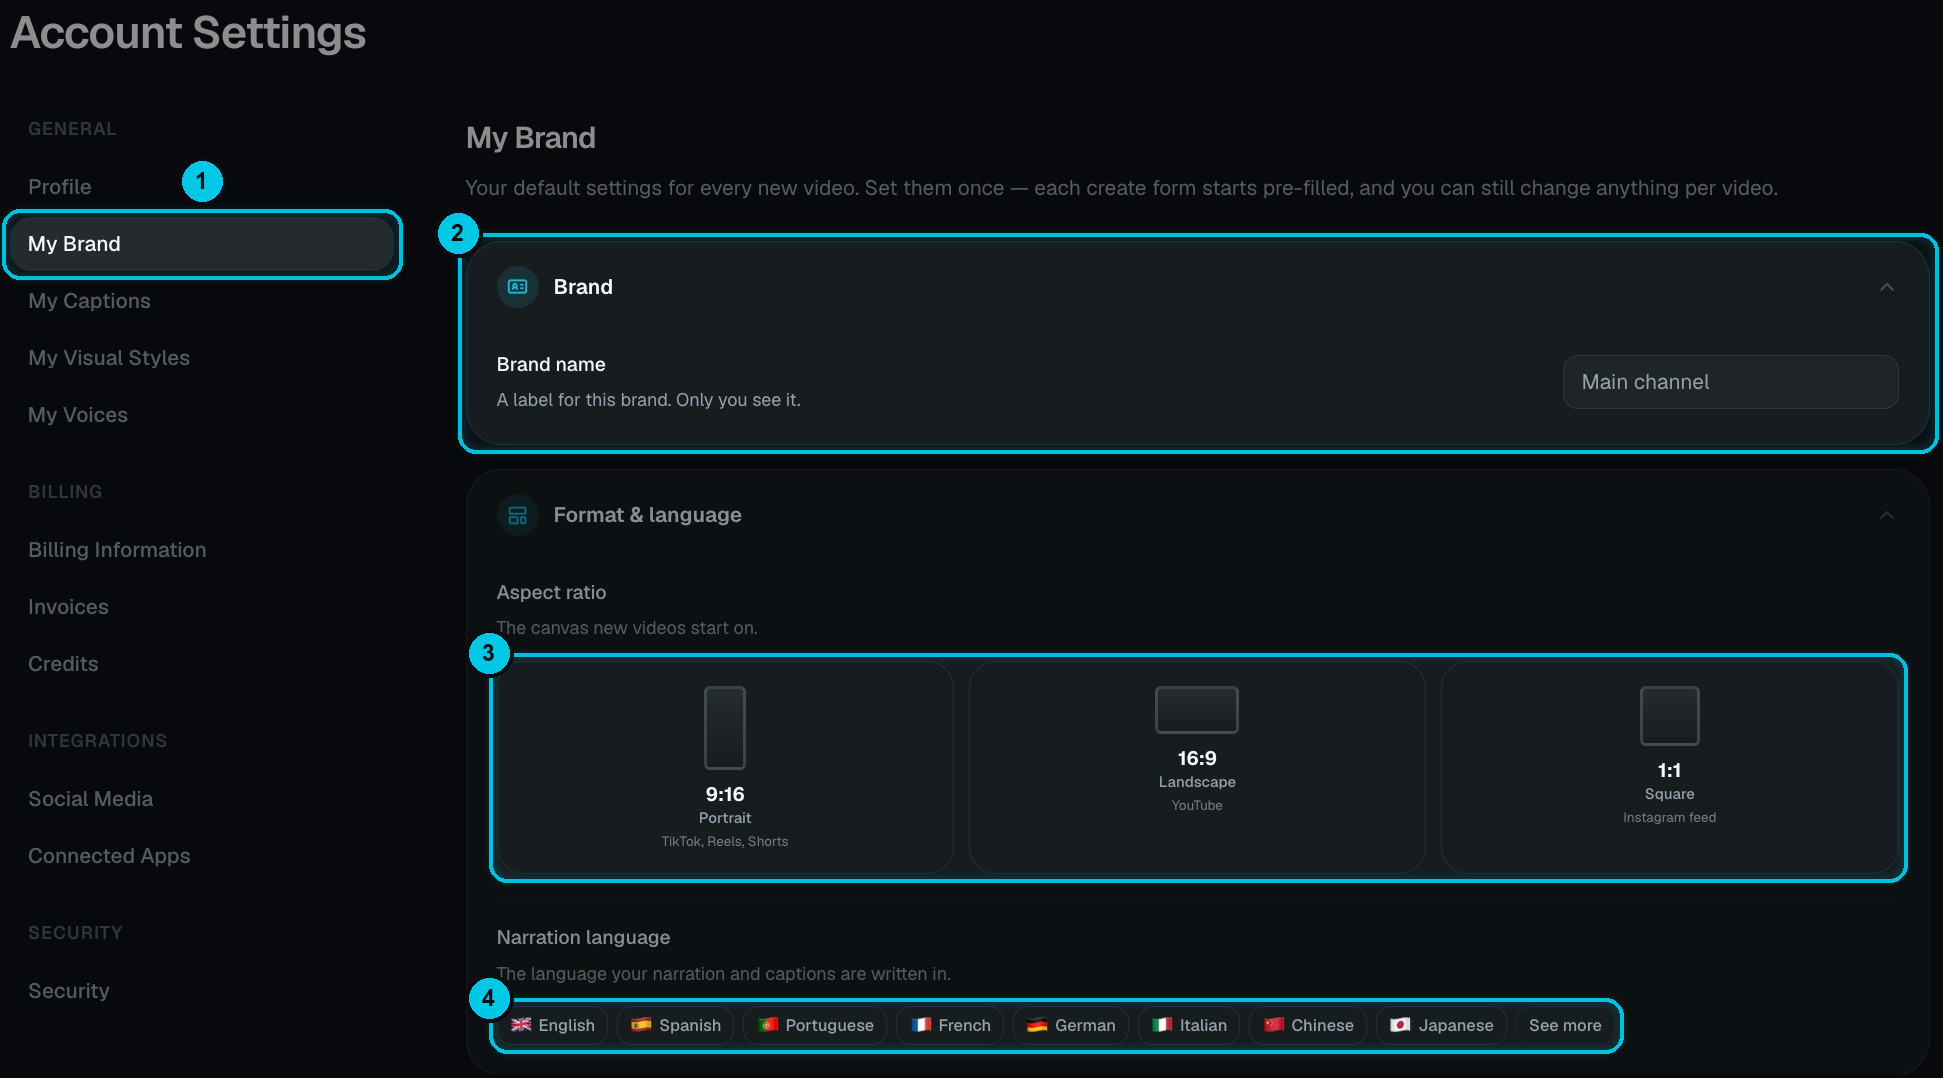
Task: Select Chinese narration language
Action: [1308, 1025]
